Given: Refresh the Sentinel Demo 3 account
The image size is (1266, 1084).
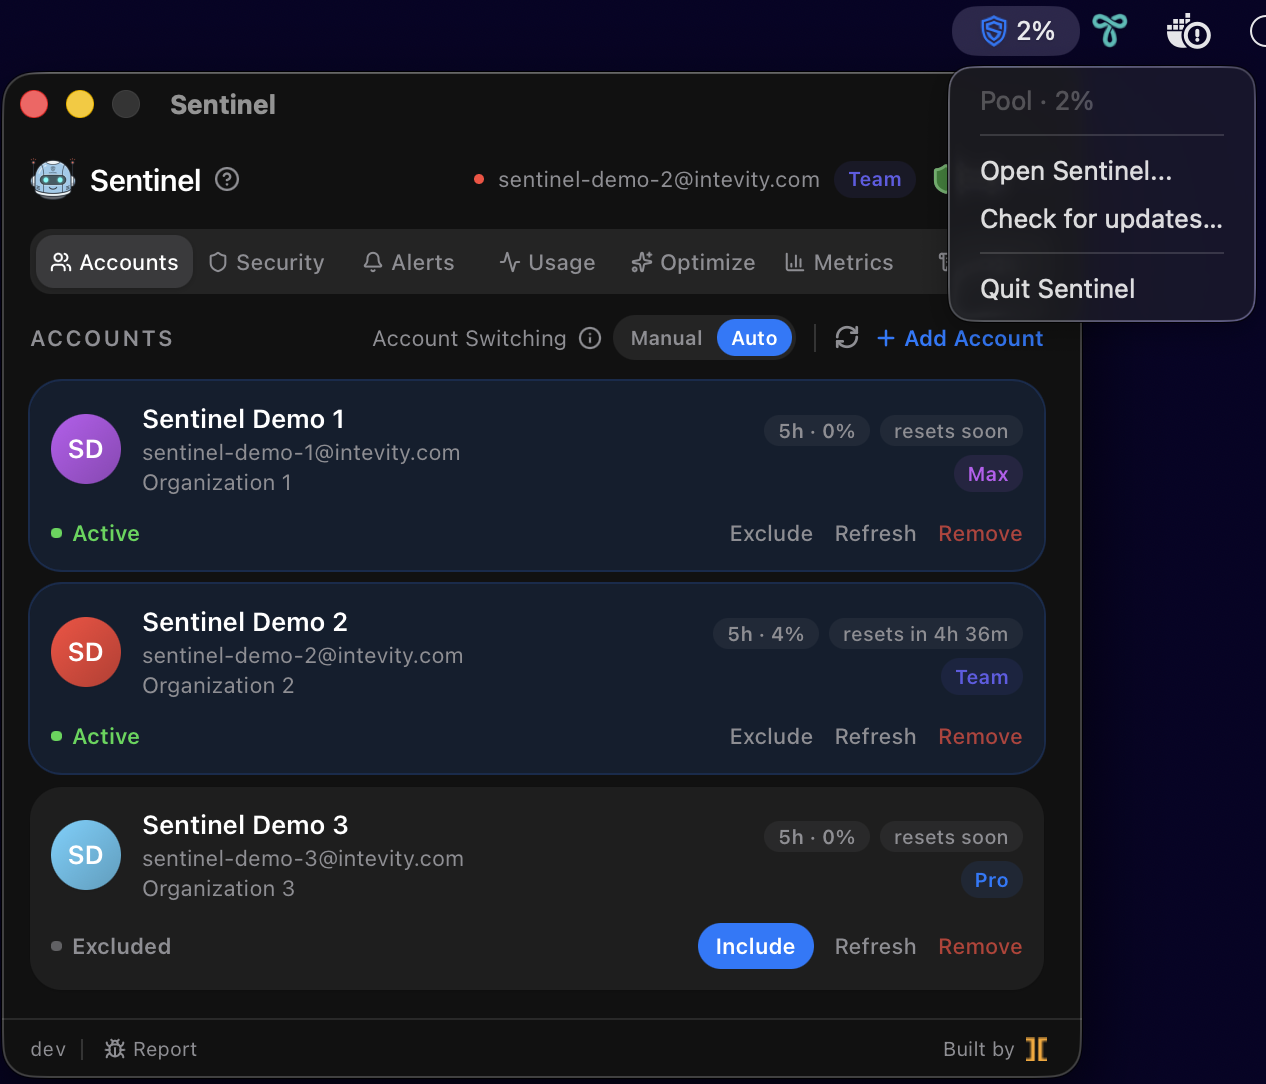Looking at the screenshot, I should [x=875, y=946].
